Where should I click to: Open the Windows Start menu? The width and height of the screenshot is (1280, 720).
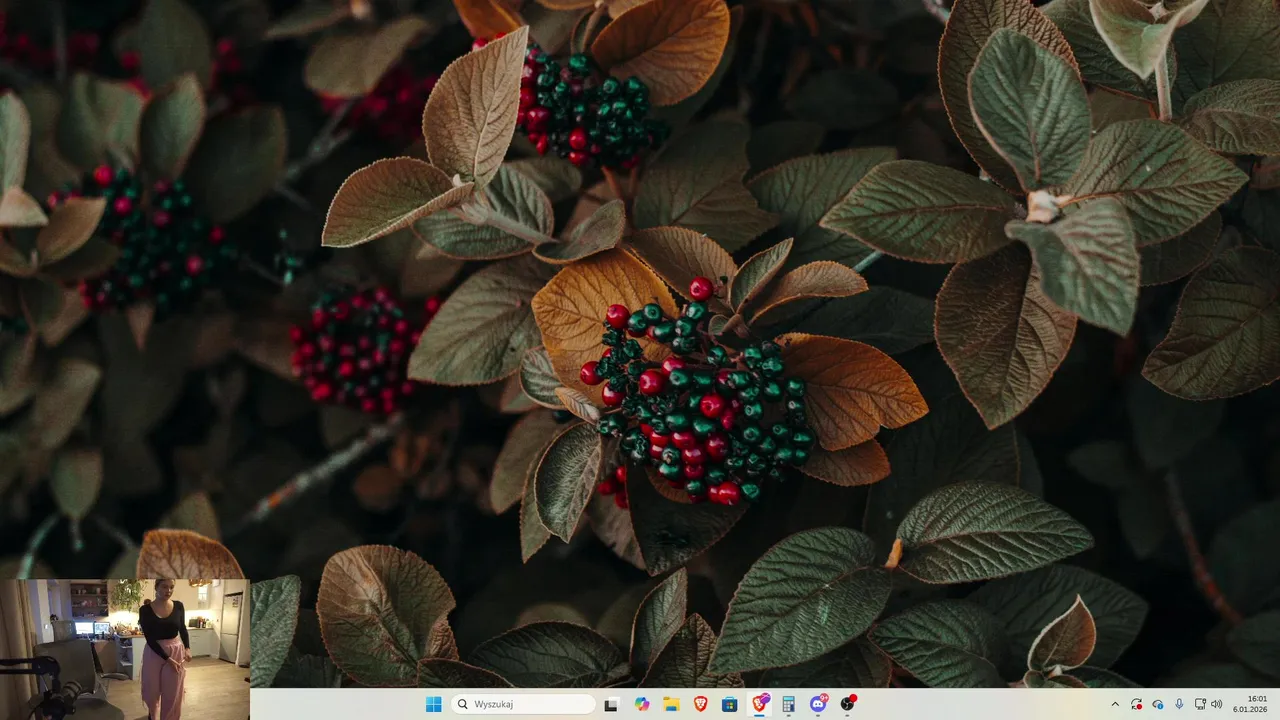[x=433, y=704]
